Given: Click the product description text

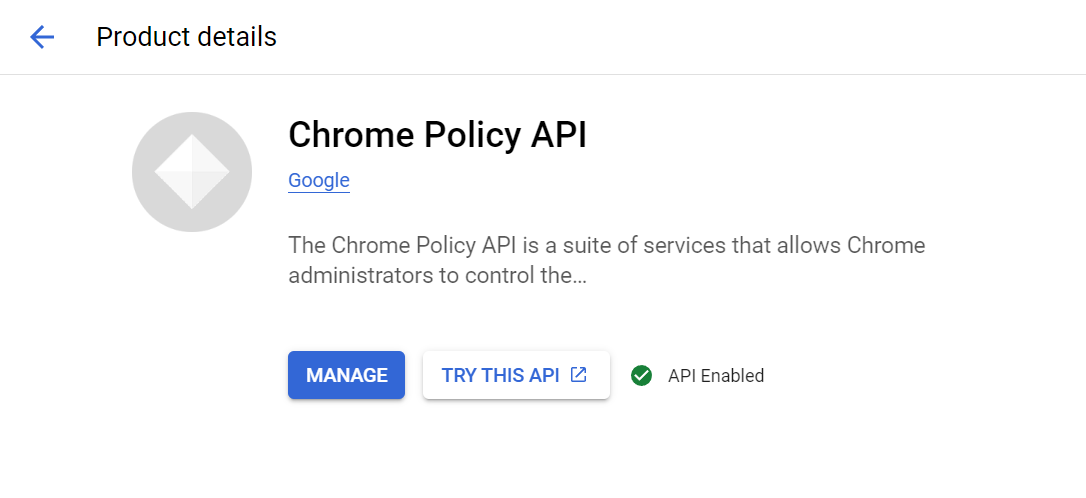Looking at the screenshot, I should [606, 246].
